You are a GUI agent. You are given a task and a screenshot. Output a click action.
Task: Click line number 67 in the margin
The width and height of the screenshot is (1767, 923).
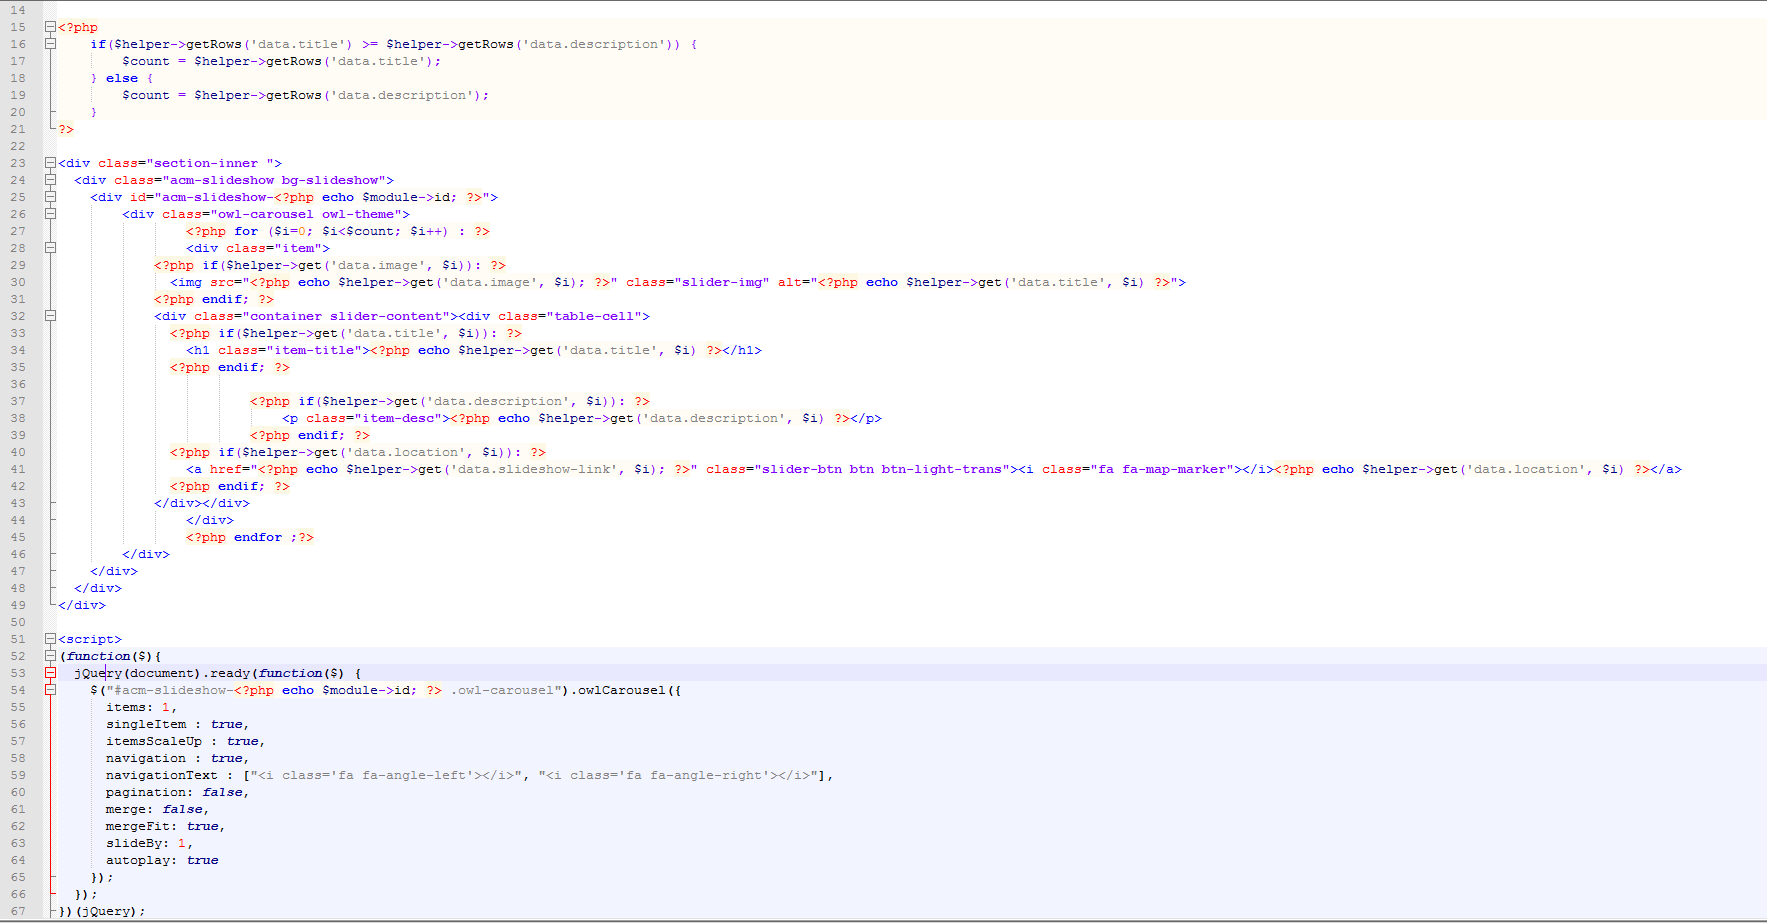pos(18,911)
